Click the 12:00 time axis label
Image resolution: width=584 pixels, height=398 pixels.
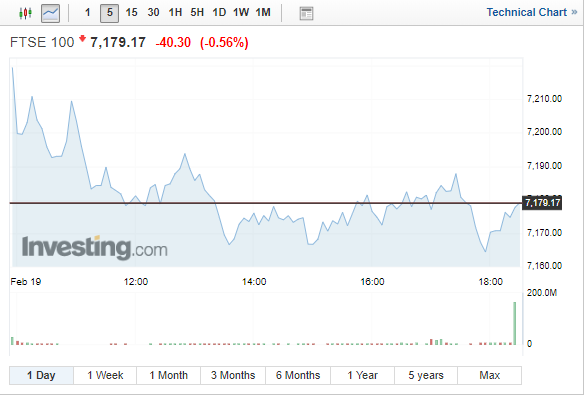tap(136, 282)
